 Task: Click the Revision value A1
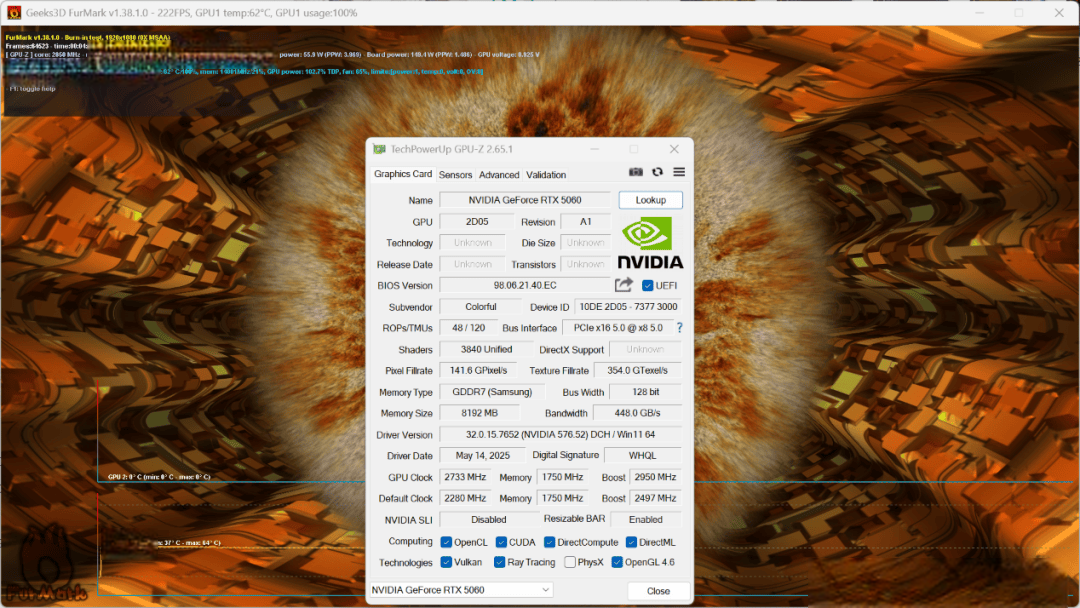pyautogui.click(x=585, y=222)
